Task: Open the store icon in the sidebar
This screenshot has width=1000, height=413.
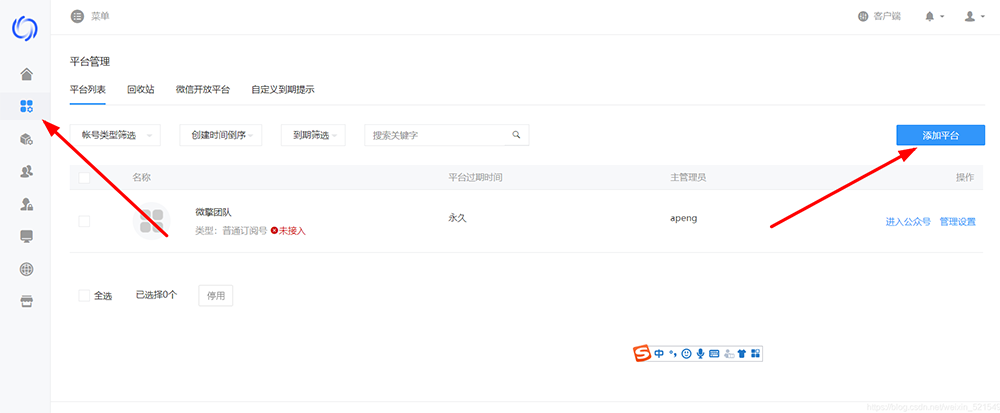Action: pyautogui.click(x=26, y=302)
